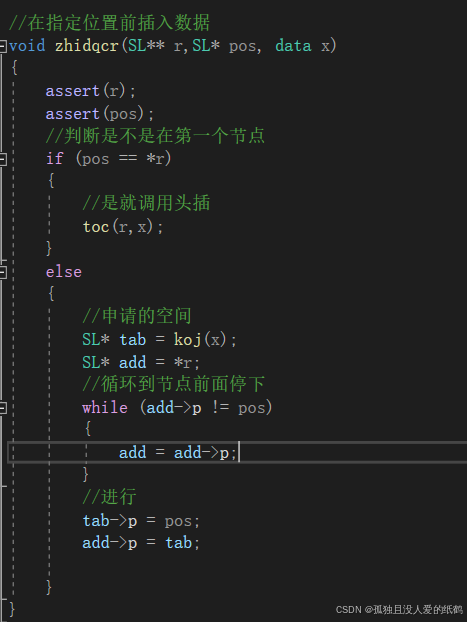Screen dimensions: 467x622
Task: Click the comment 申请的空间
Action: (137, 316)
